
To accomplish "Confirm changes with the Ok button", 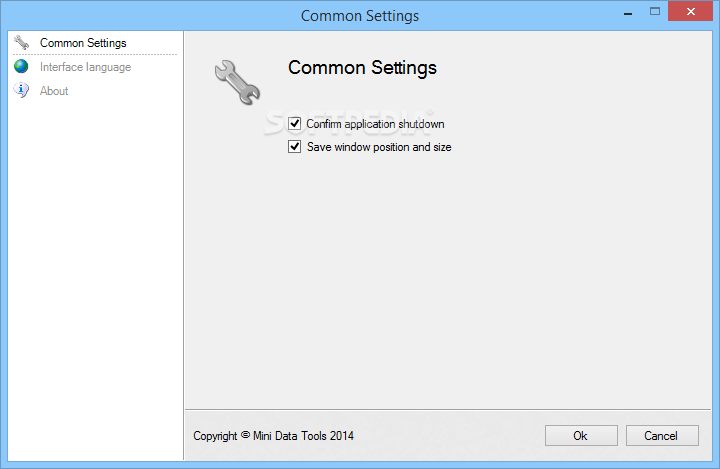I will 581,435.
